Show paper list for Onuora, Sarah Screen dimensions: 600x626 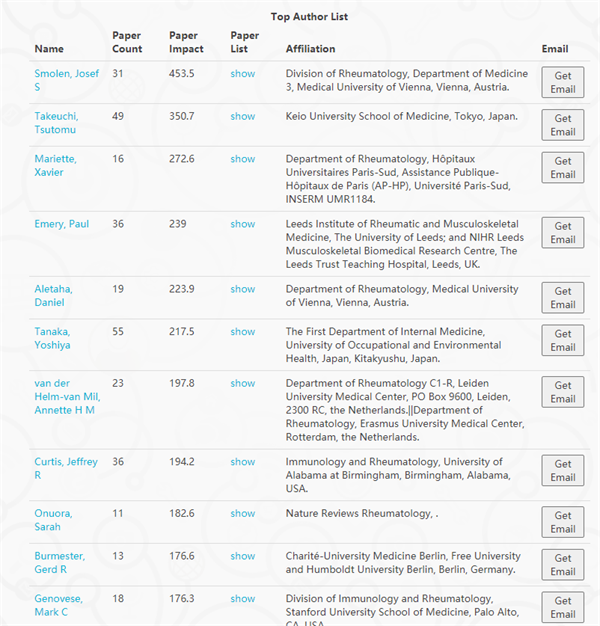click(x=243, y=513)
